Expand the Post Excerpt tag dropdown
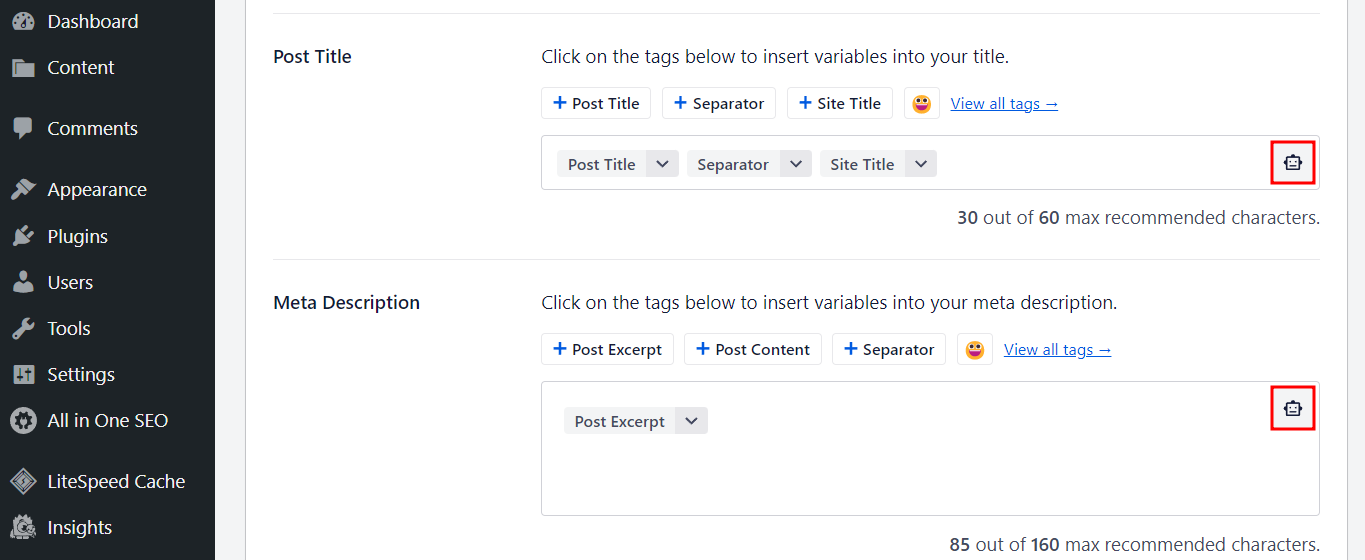Image resolution: width=1365 pixels, height=560 pixels. point(691,421)
